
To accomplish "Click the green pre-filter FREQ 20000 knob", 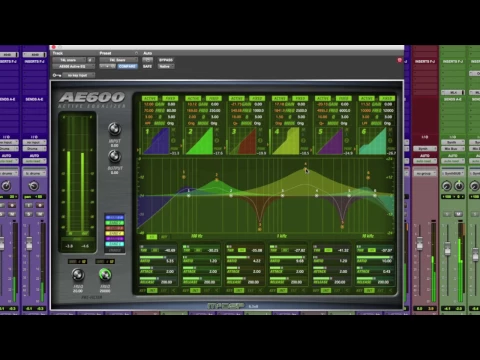I will 105,275.
